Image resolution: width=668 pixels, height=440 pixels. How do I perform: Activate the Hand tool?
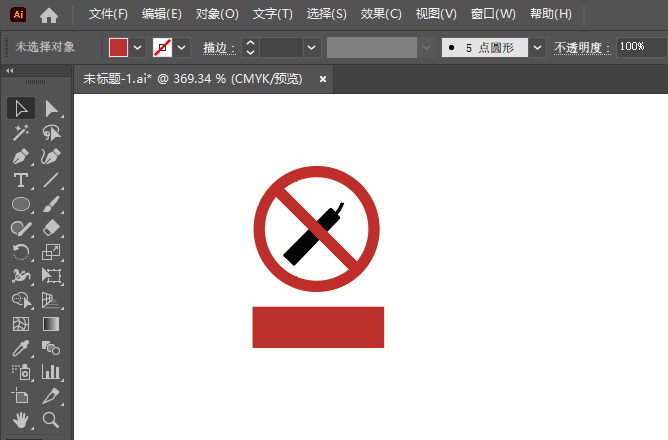click(x=21, y=420)
